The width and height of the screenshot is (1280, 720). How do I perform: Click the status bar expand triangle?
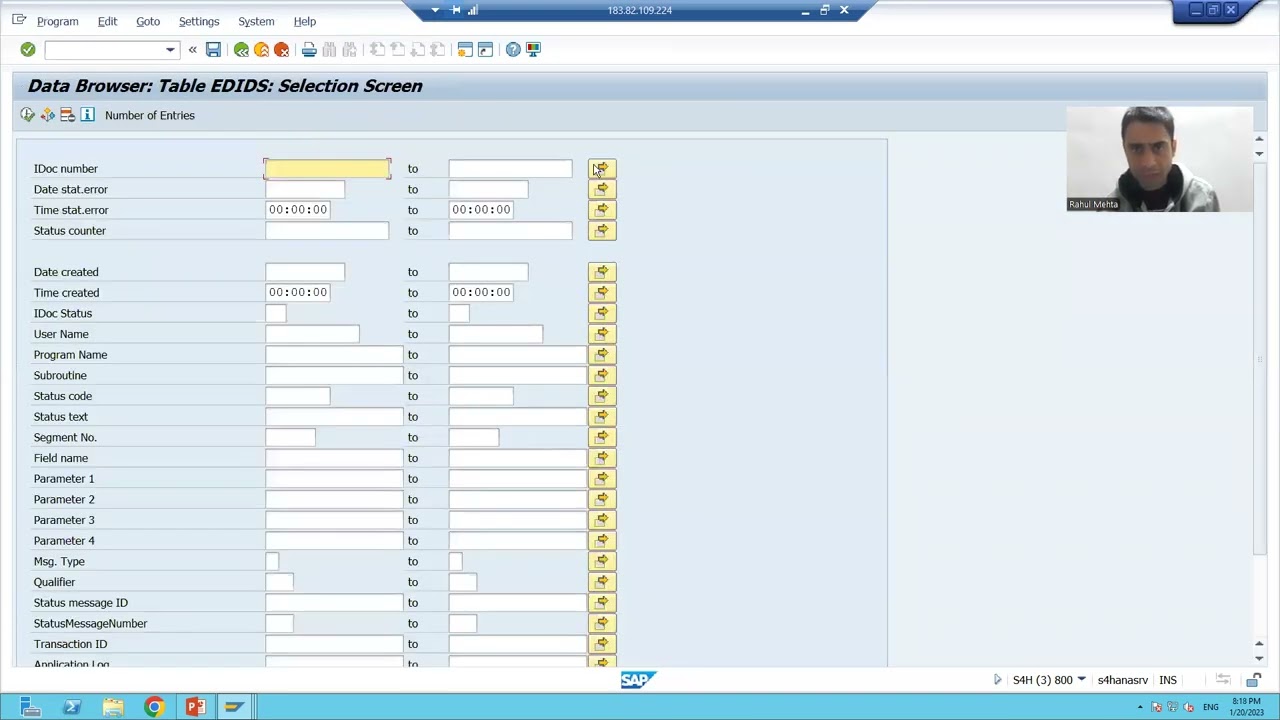point(997,680)
